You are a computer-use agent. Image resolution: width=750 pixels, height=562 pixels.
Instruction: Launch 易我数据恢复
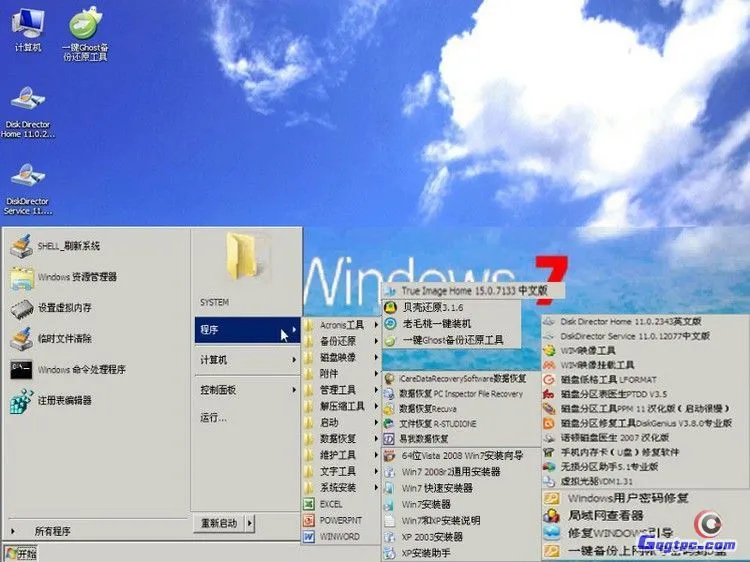pyautogui.click(x=461, y=439)
